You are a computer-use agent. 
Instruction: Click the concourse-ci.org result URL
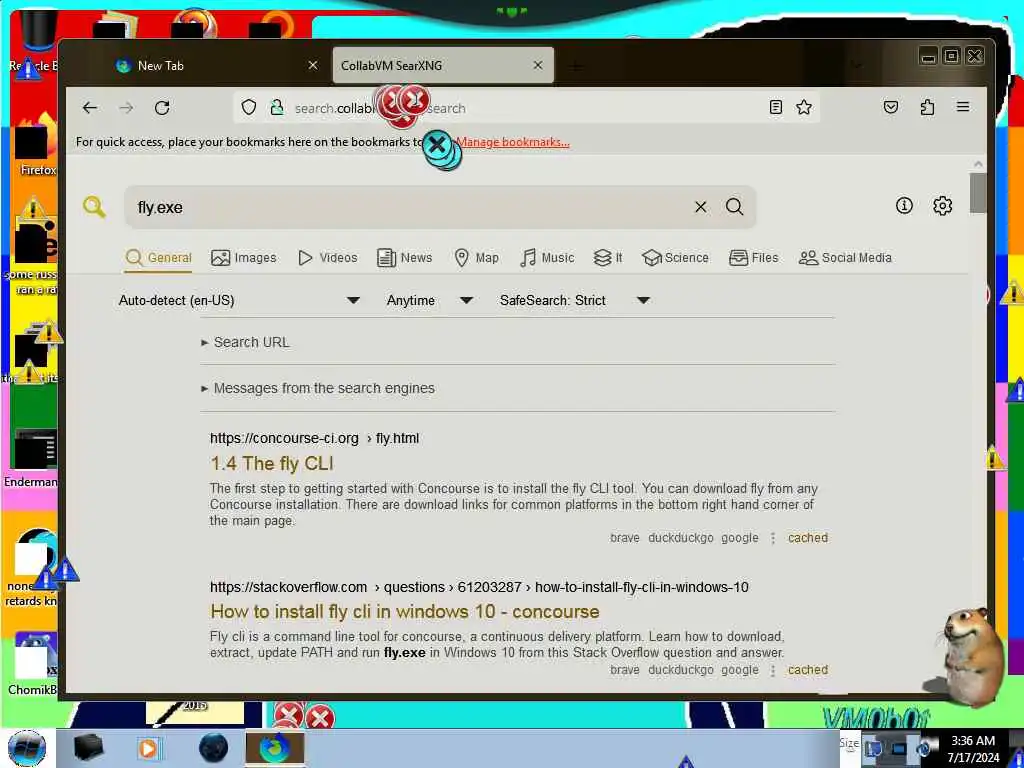click(x=314, y=438)
